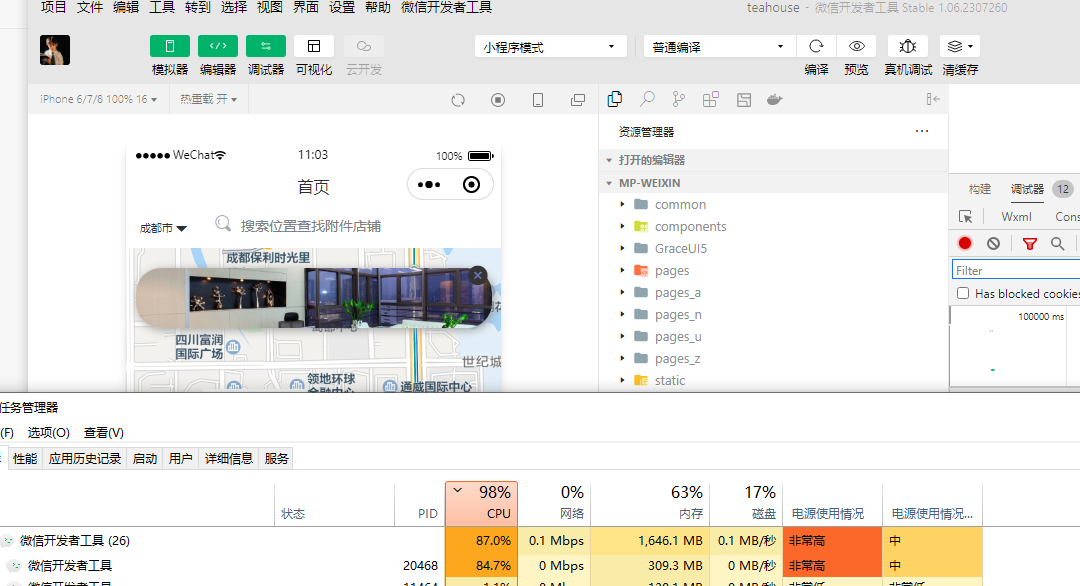Click the network Filter input field
The image size is (1080, 586).
pos(1016,270)
